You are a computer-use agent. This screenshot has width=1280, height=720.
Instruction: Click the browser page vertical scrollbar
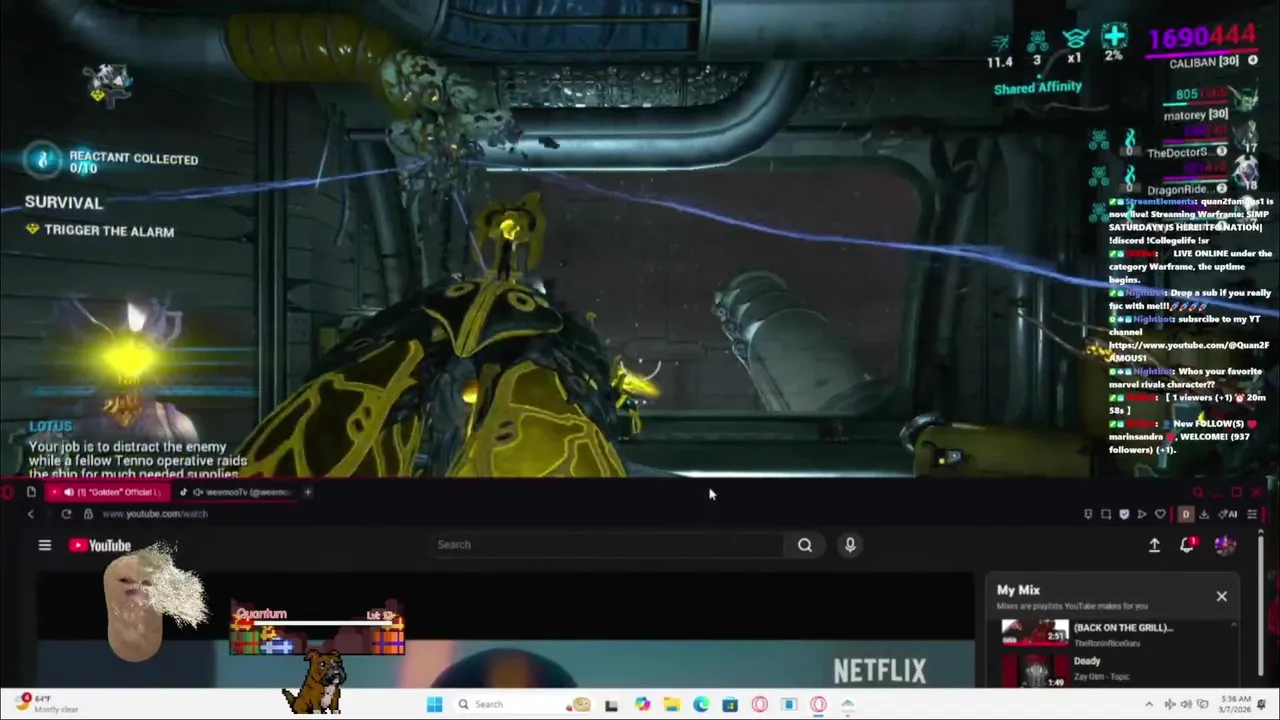click(1261, 608)
